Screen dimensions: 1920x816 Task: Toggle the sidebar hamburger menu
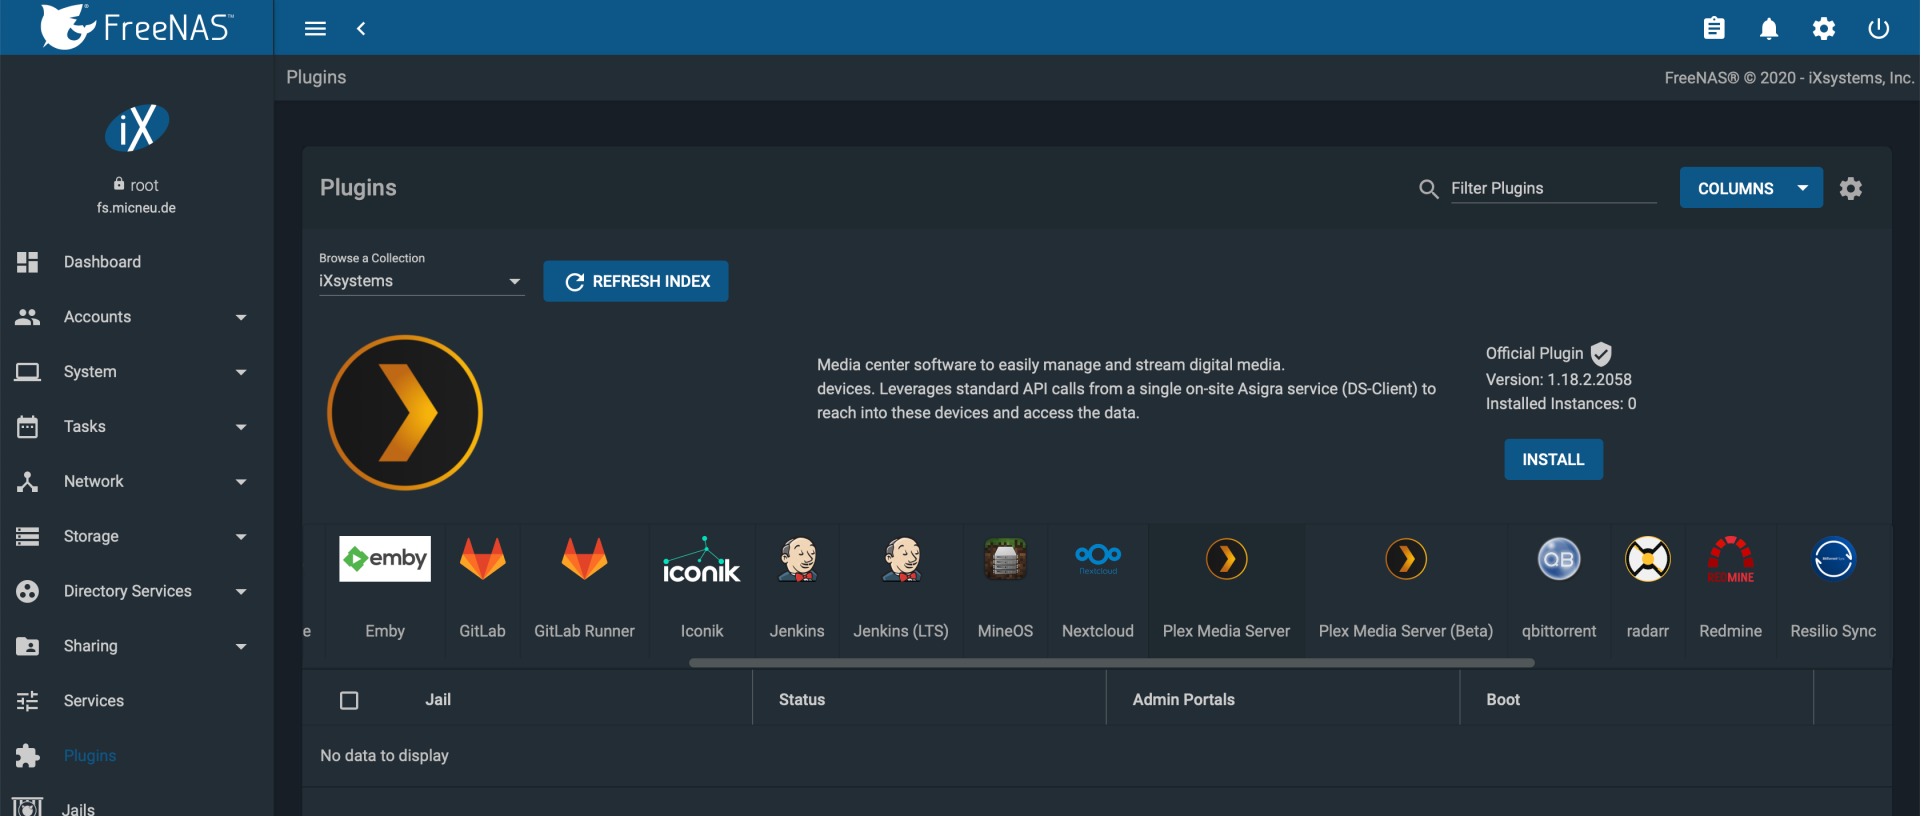pyautogui.click(x=315, y=28)
